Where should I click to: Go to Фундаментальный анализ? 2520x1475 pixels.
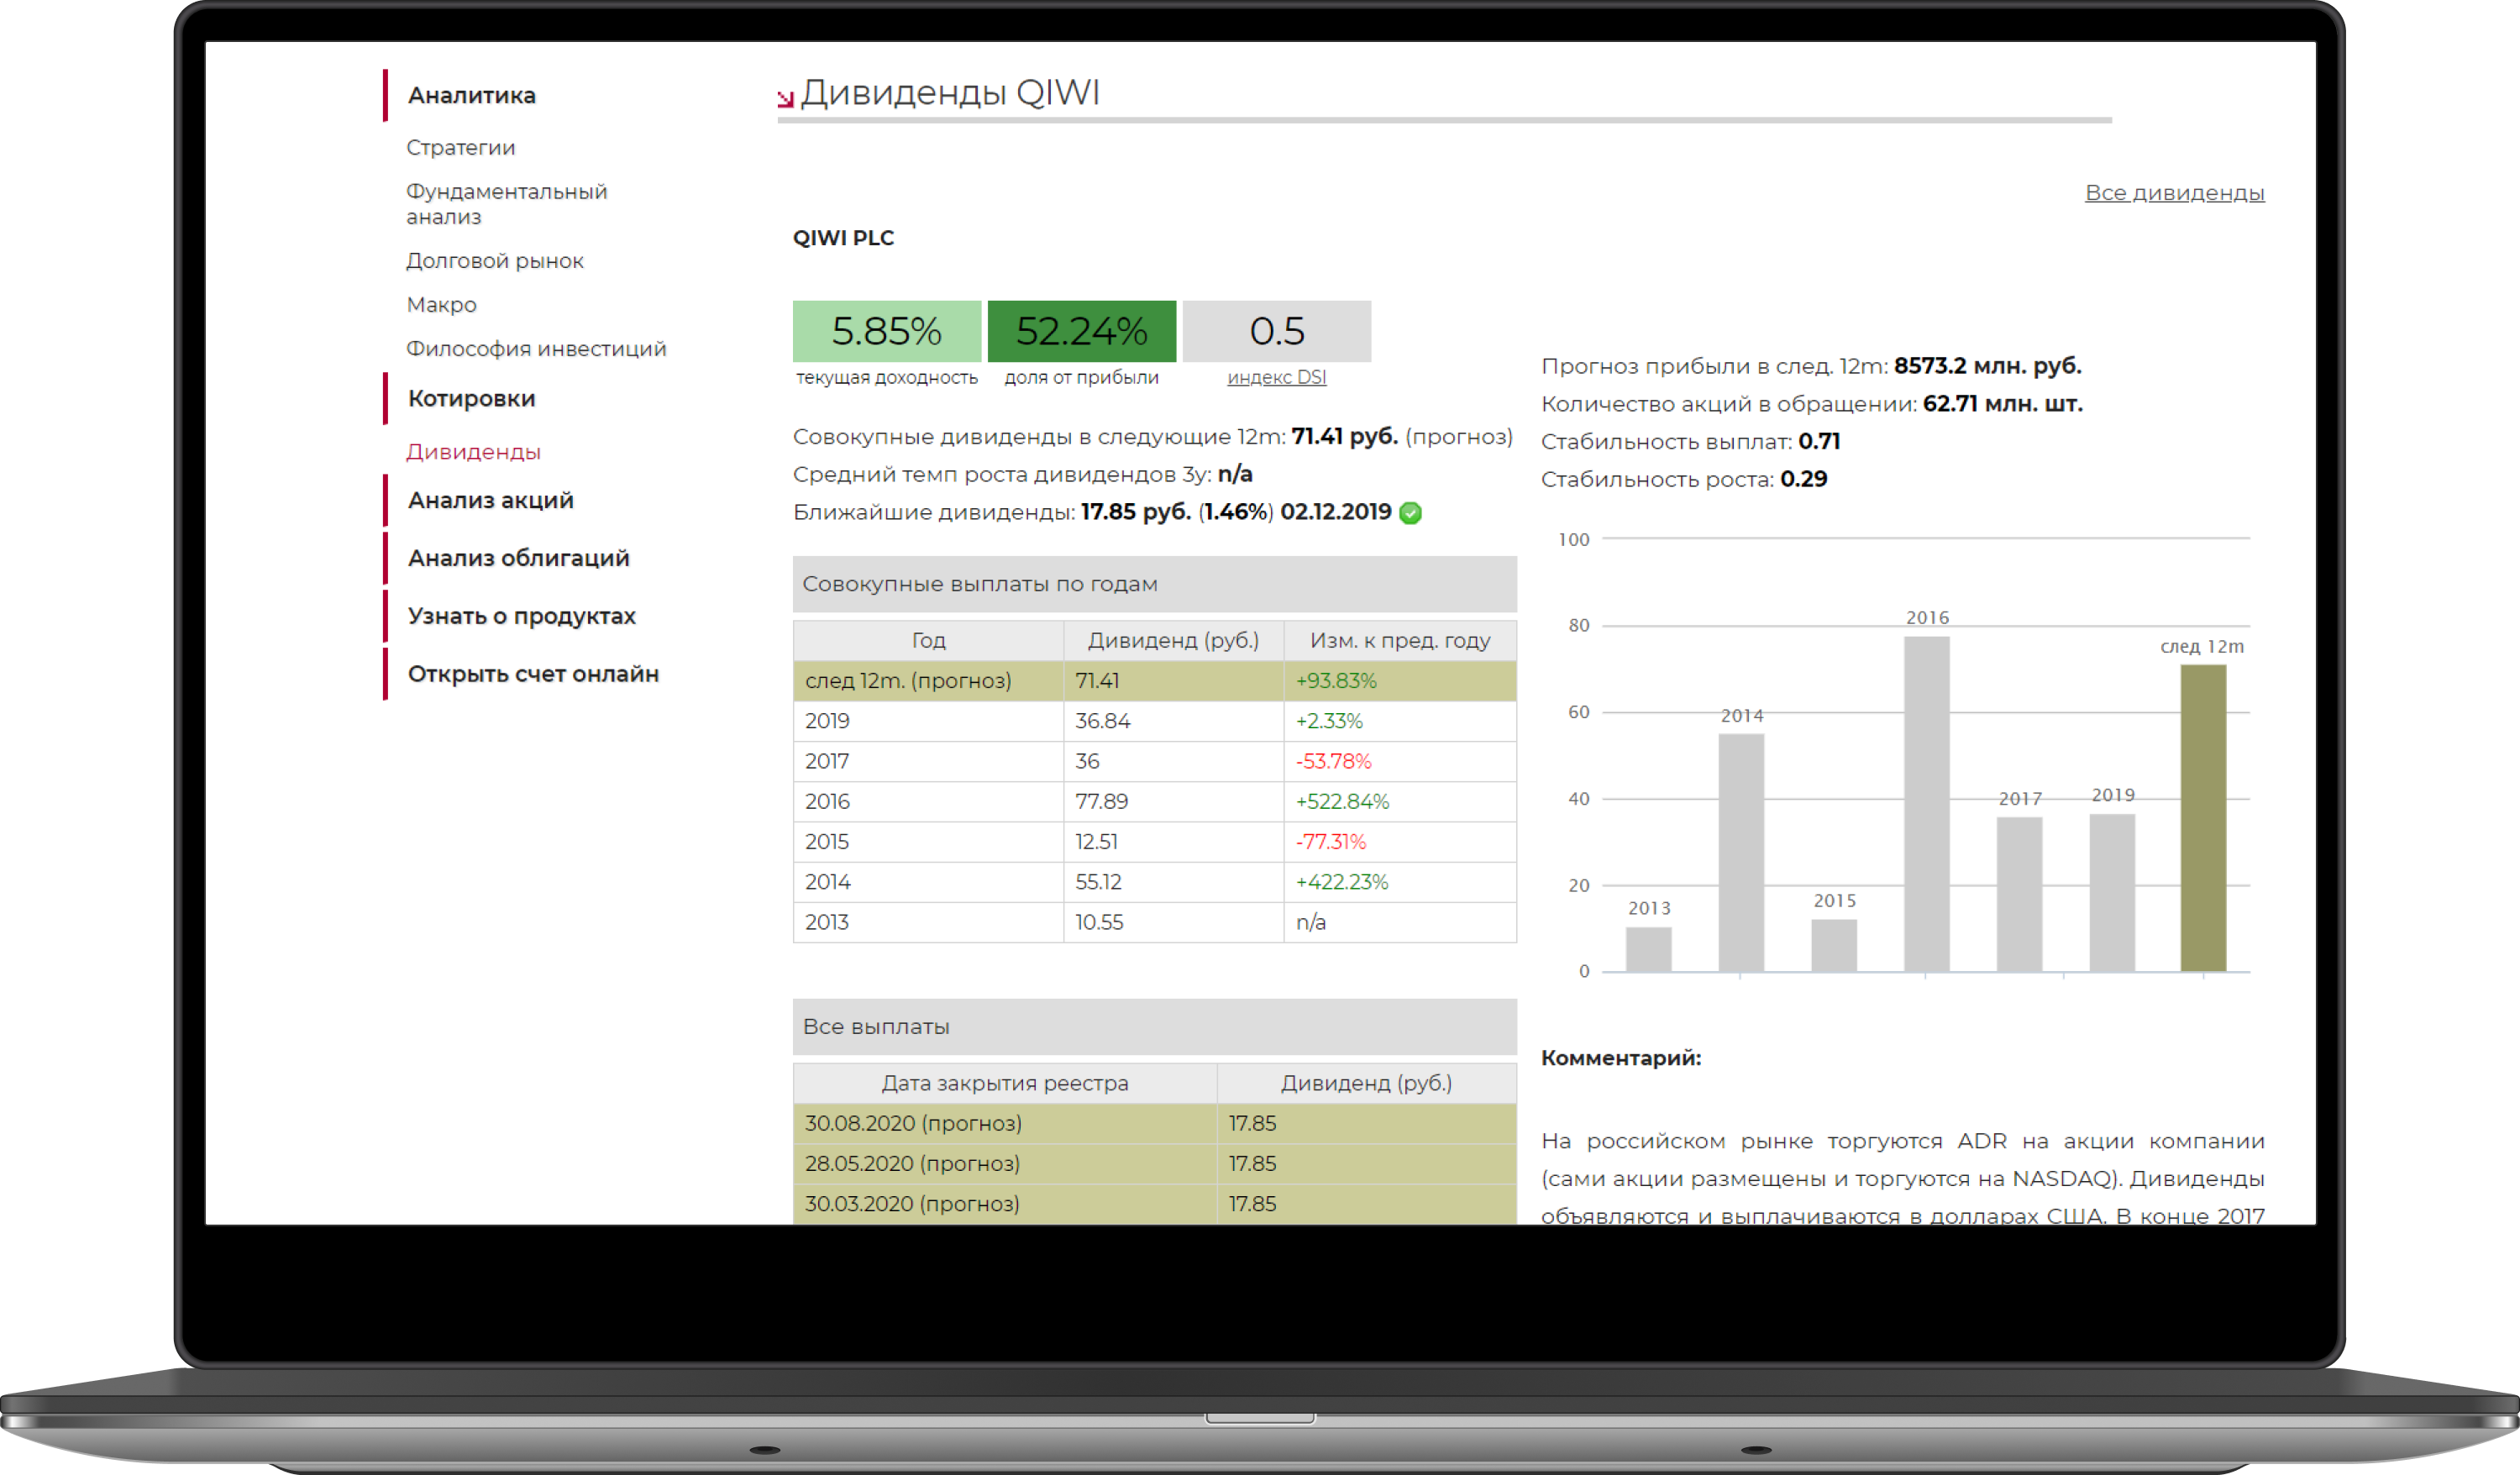(x=506, y=204)
